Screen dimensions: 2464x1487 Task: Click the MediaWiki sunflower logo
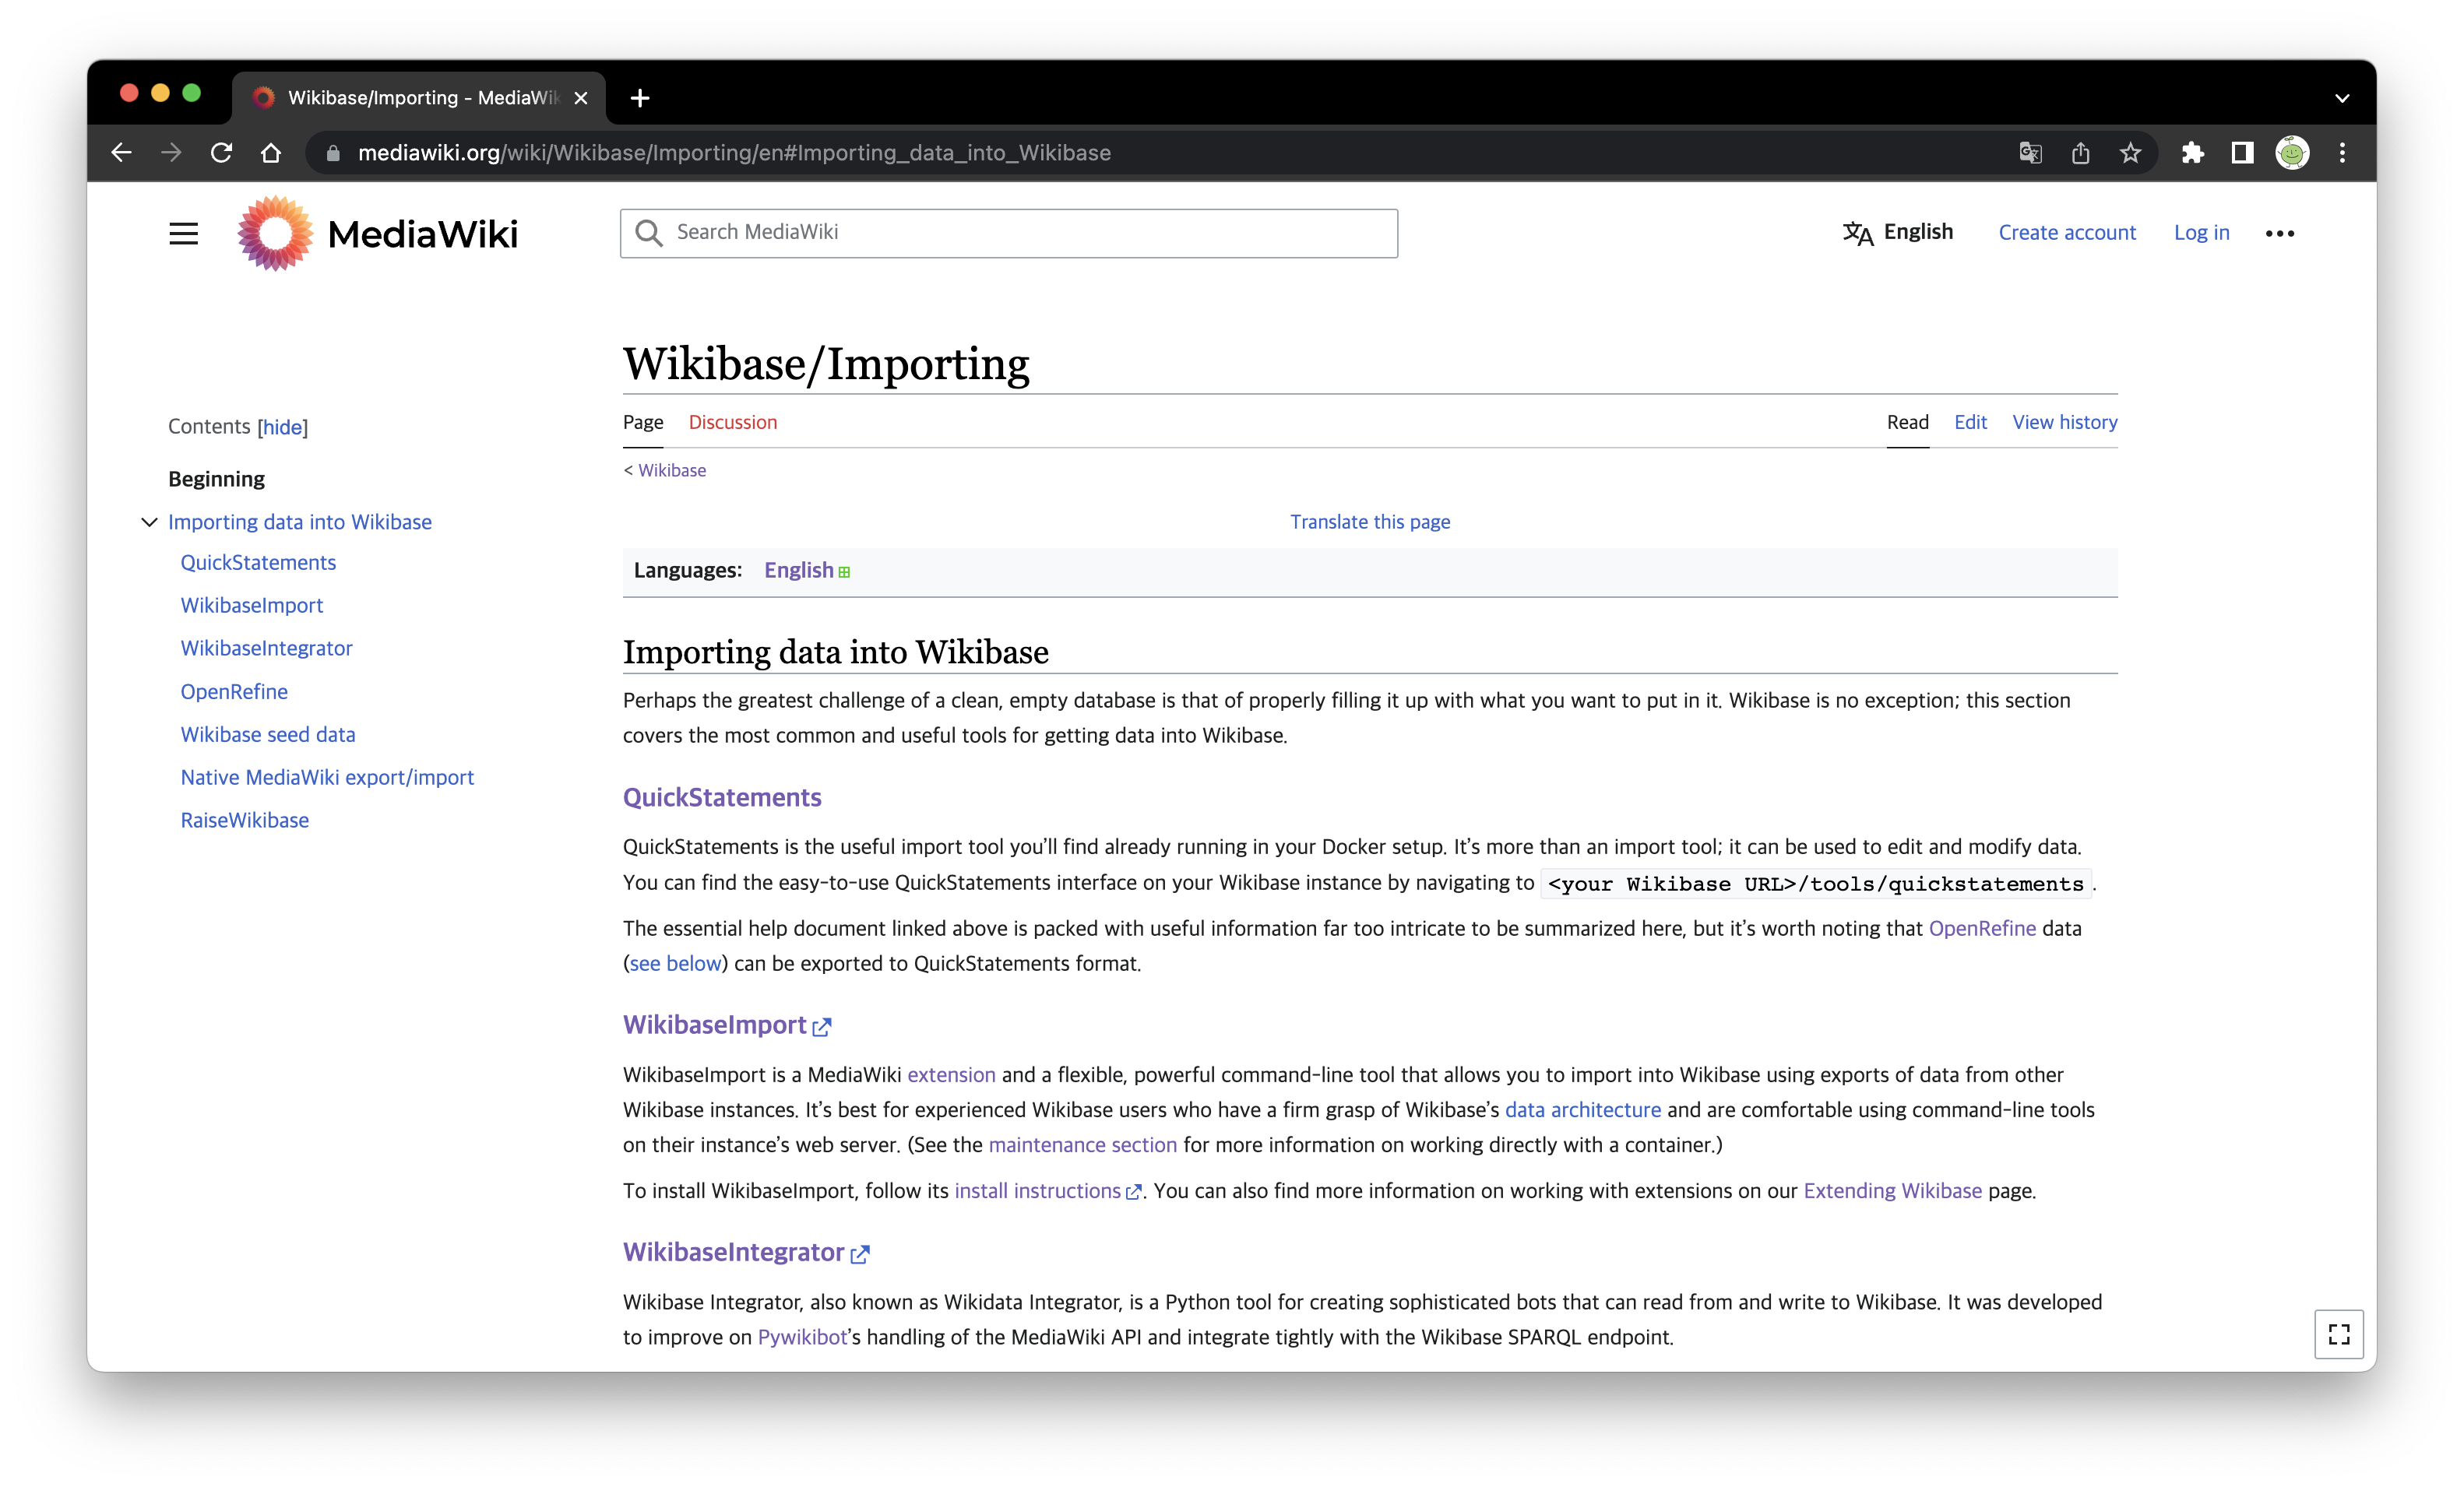[272, 233]
